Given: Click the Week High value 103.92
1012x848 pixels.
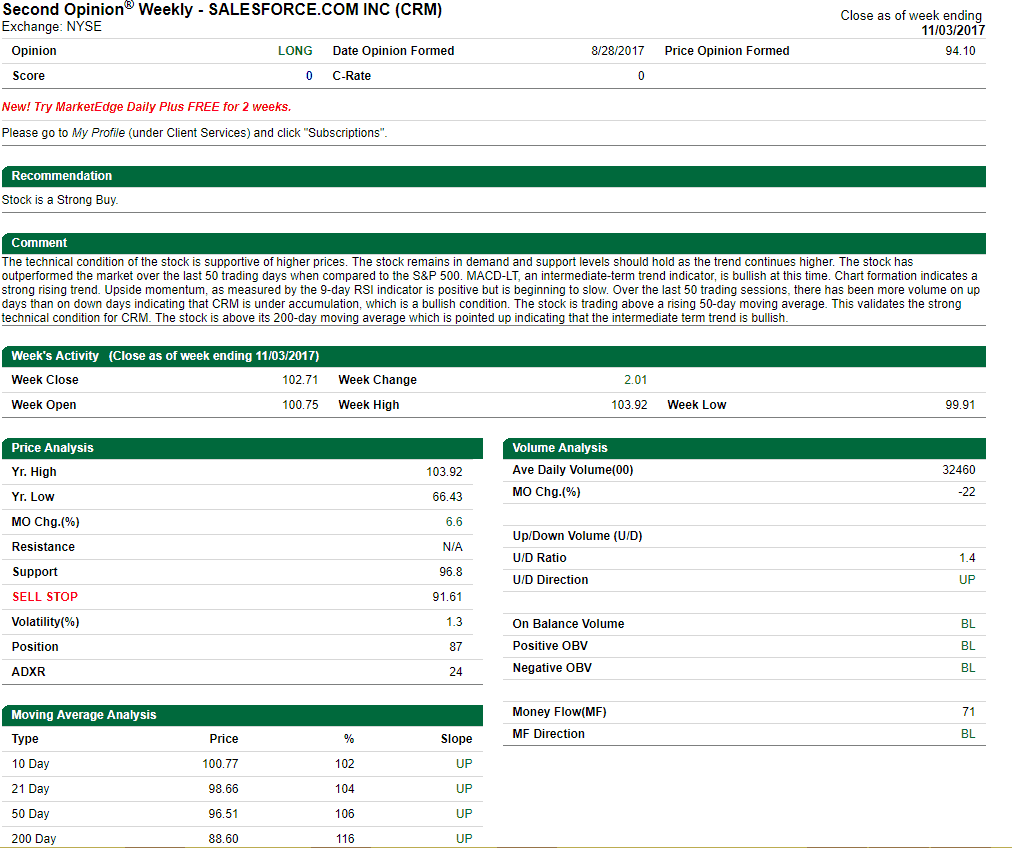Looking at the screenshot, I should point(629,405).
